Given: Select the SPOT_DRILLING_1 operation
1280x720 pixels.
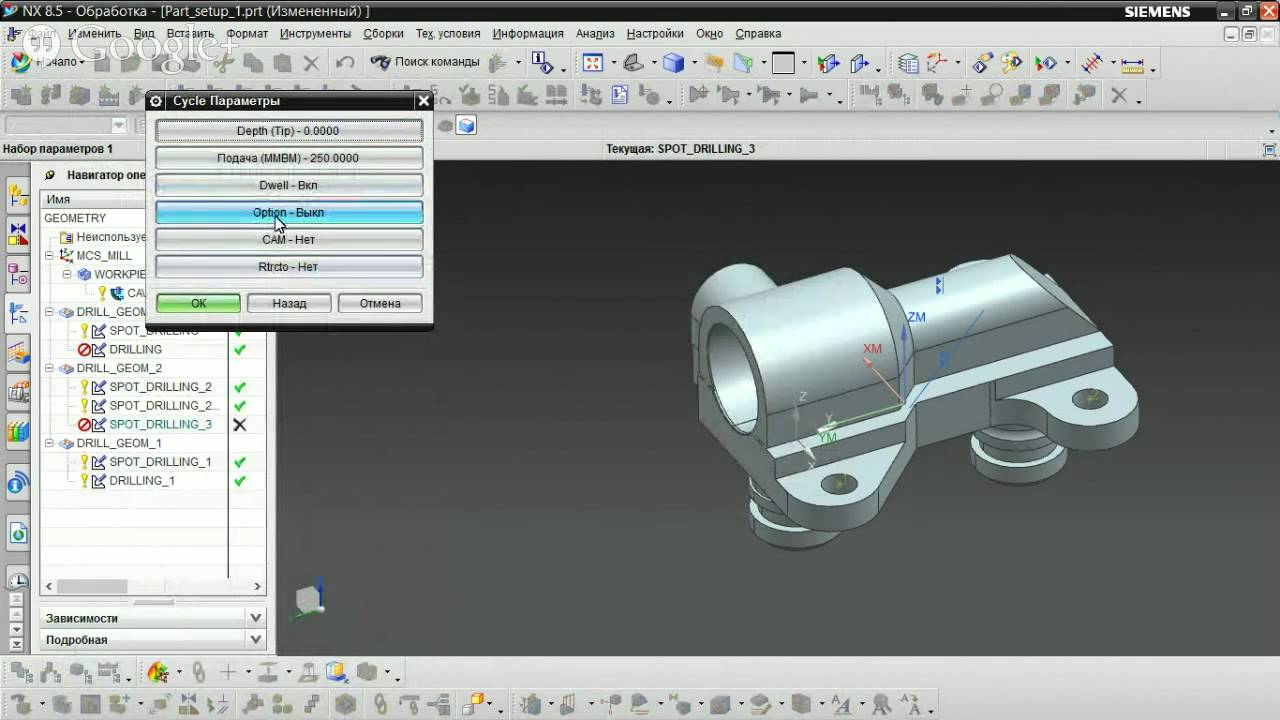Looking at the screenshot, I should [x=160, y=462].
